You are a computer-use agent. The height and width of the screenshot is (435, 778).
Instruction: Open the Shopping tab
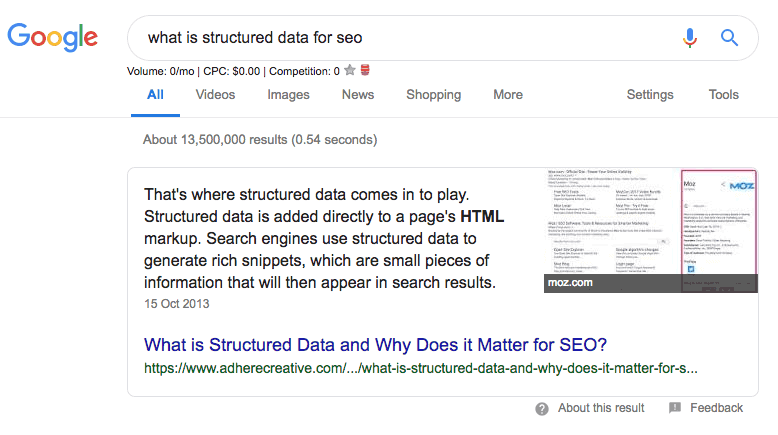(x=434, y=95)
